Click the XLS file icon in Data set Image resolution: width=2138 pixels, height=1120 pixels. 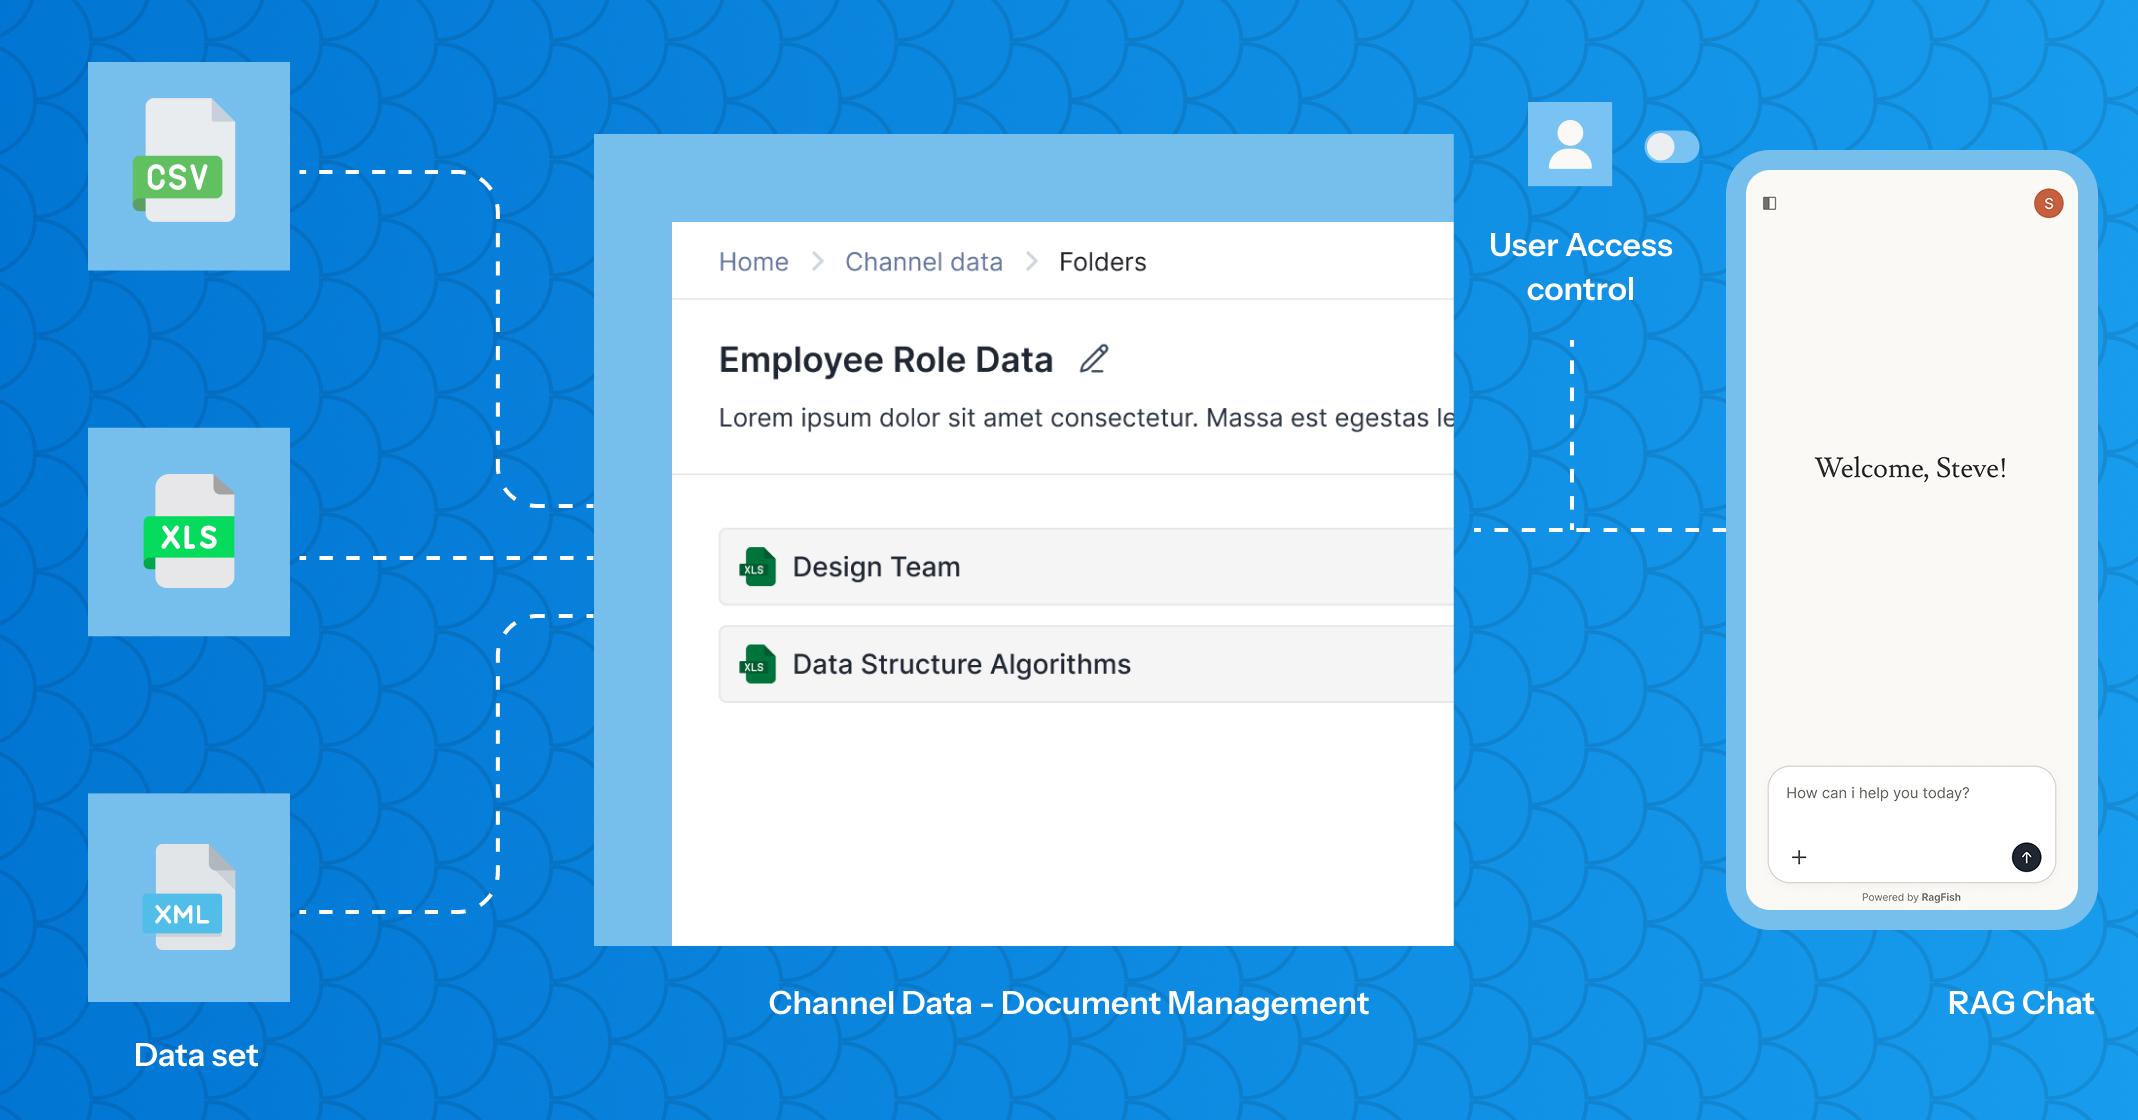pyautogui.click(x=189, y=531)
